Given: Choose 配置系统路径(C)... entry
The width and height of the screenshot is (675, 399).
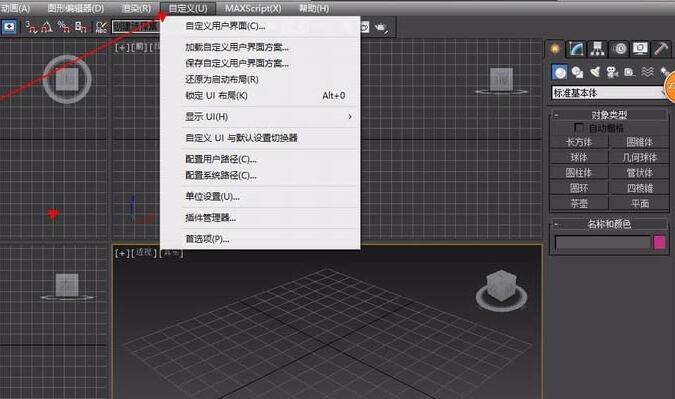Looking at the screenshot, I should click(260, 176).
